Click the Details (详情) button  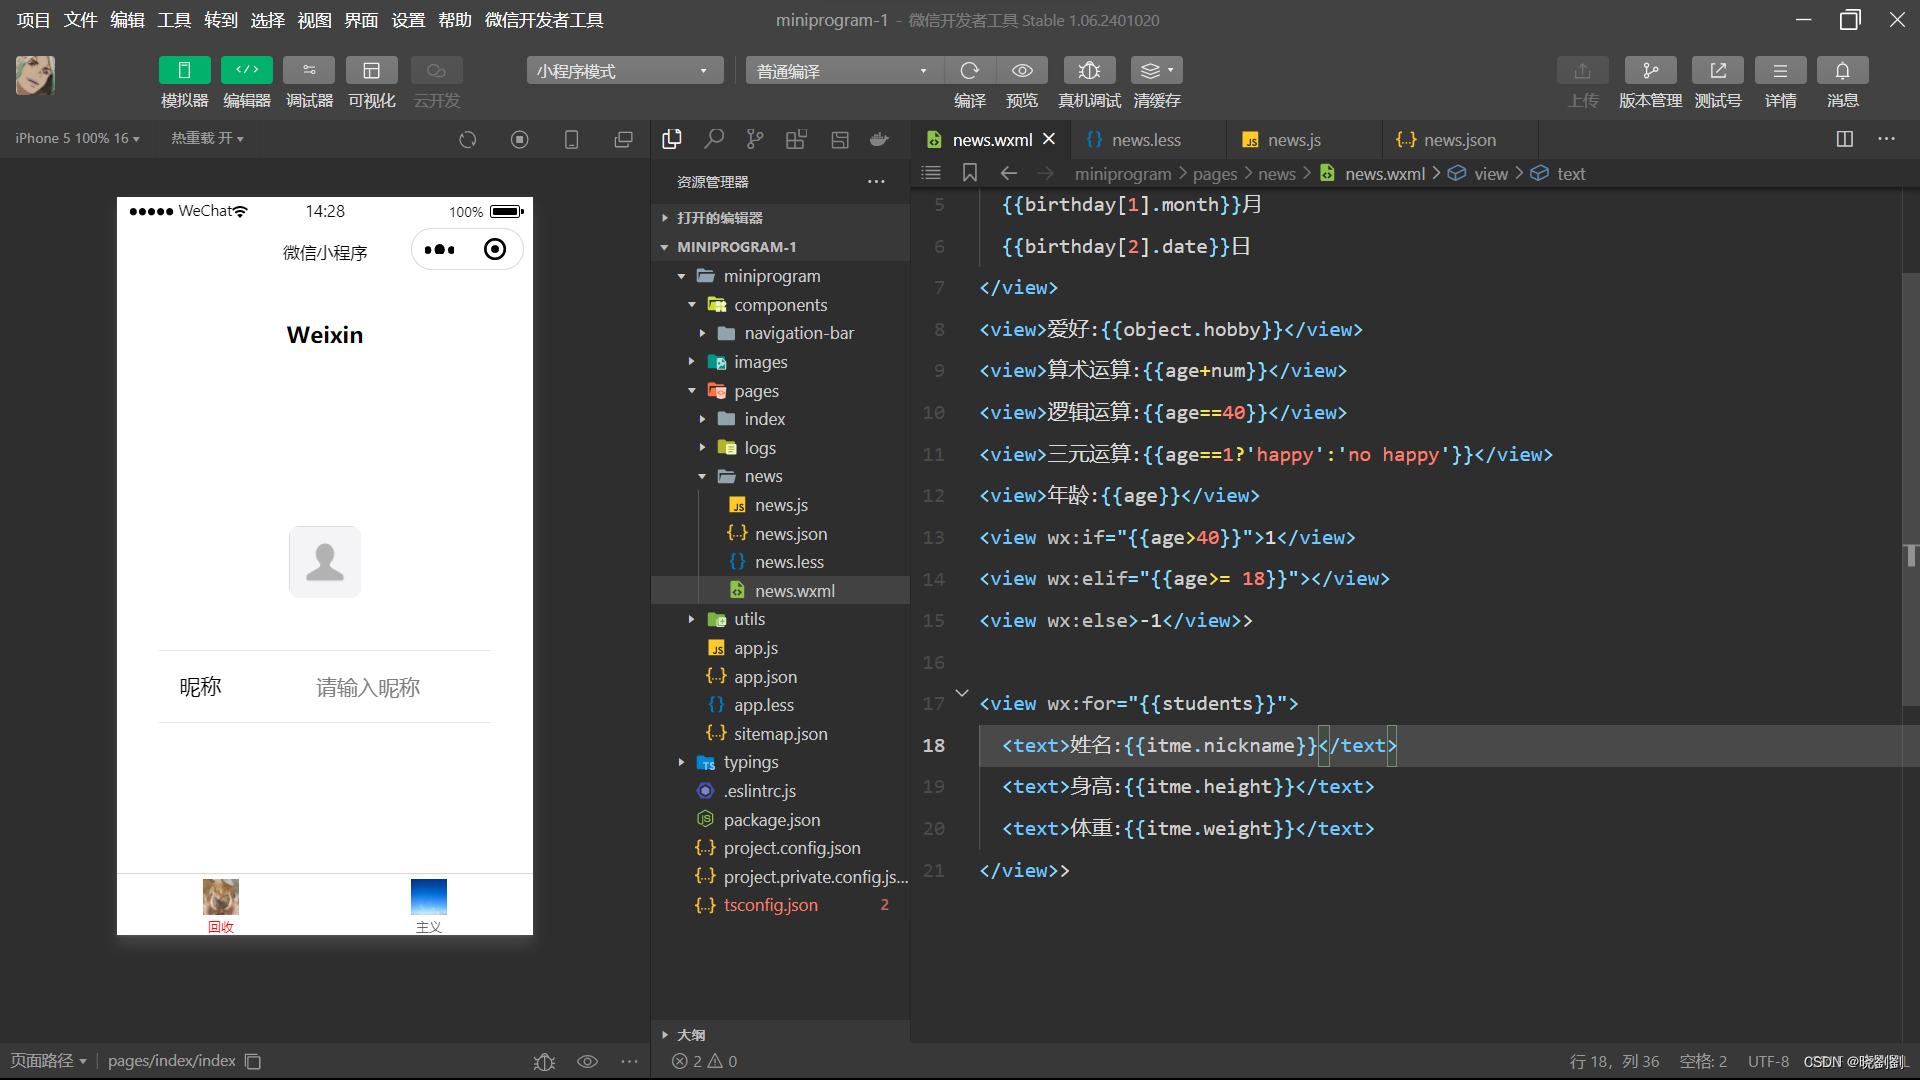click(1780, 70)
